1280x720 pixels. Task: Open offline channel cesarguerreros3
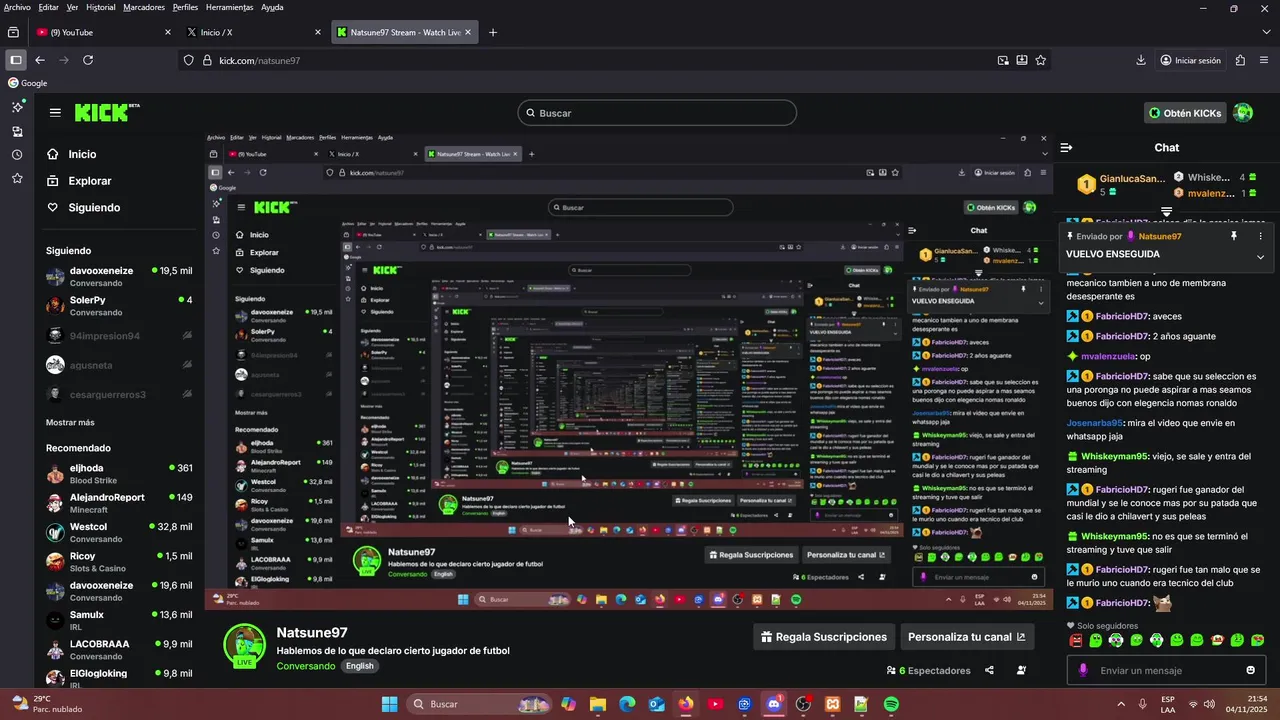pos(119,394)
